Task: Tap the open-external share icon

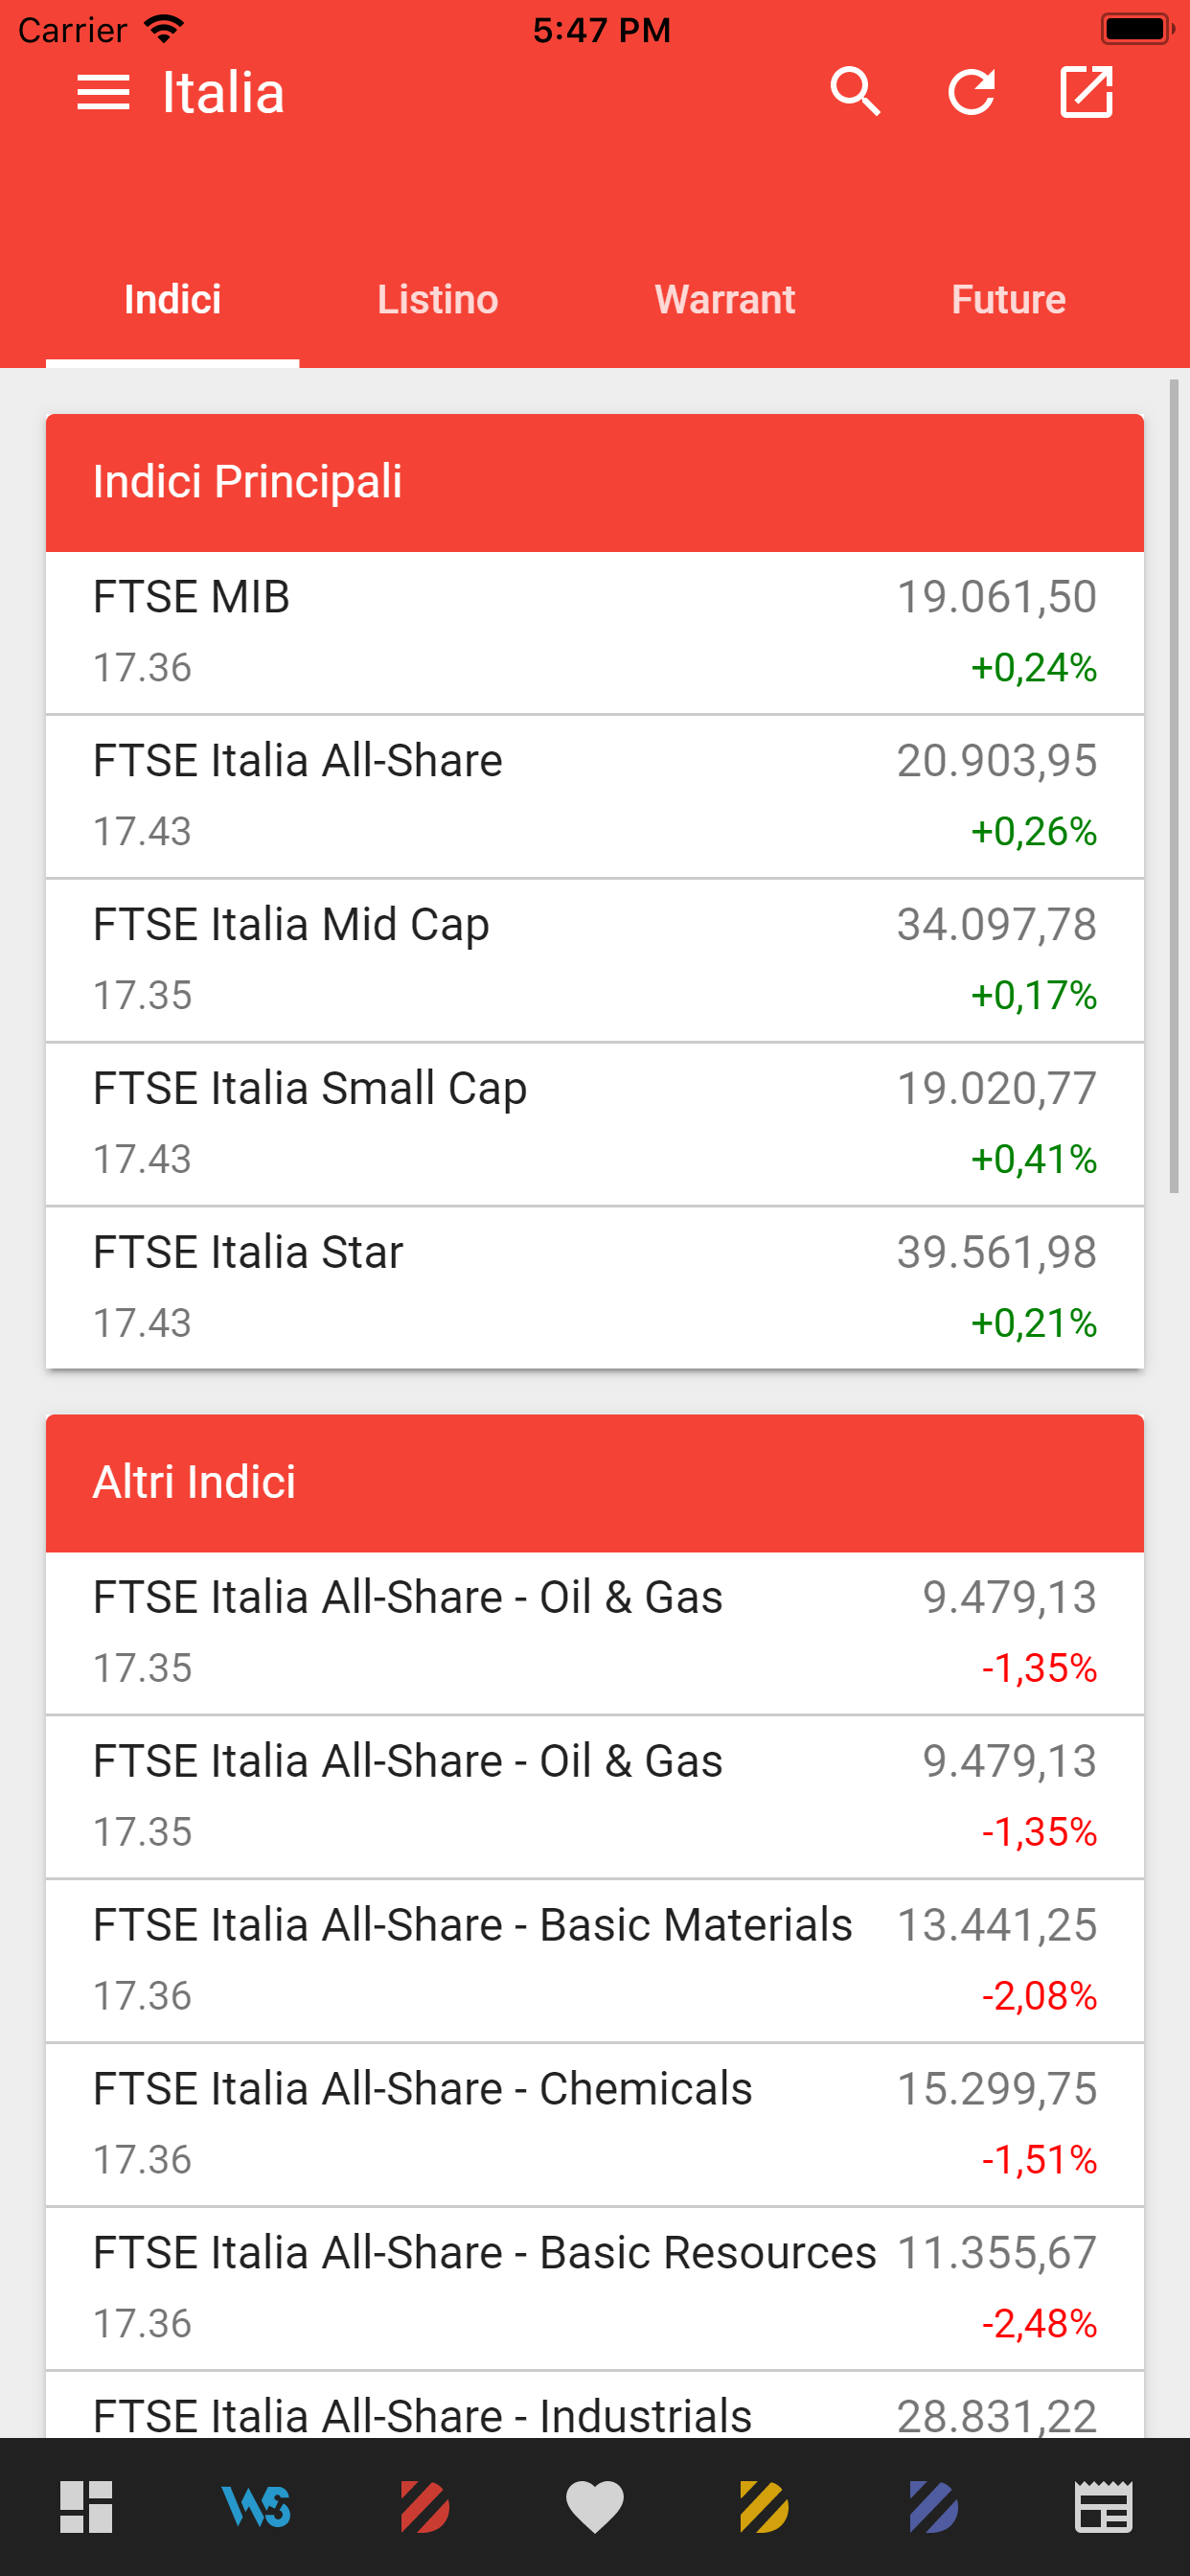Action: 1086,93
